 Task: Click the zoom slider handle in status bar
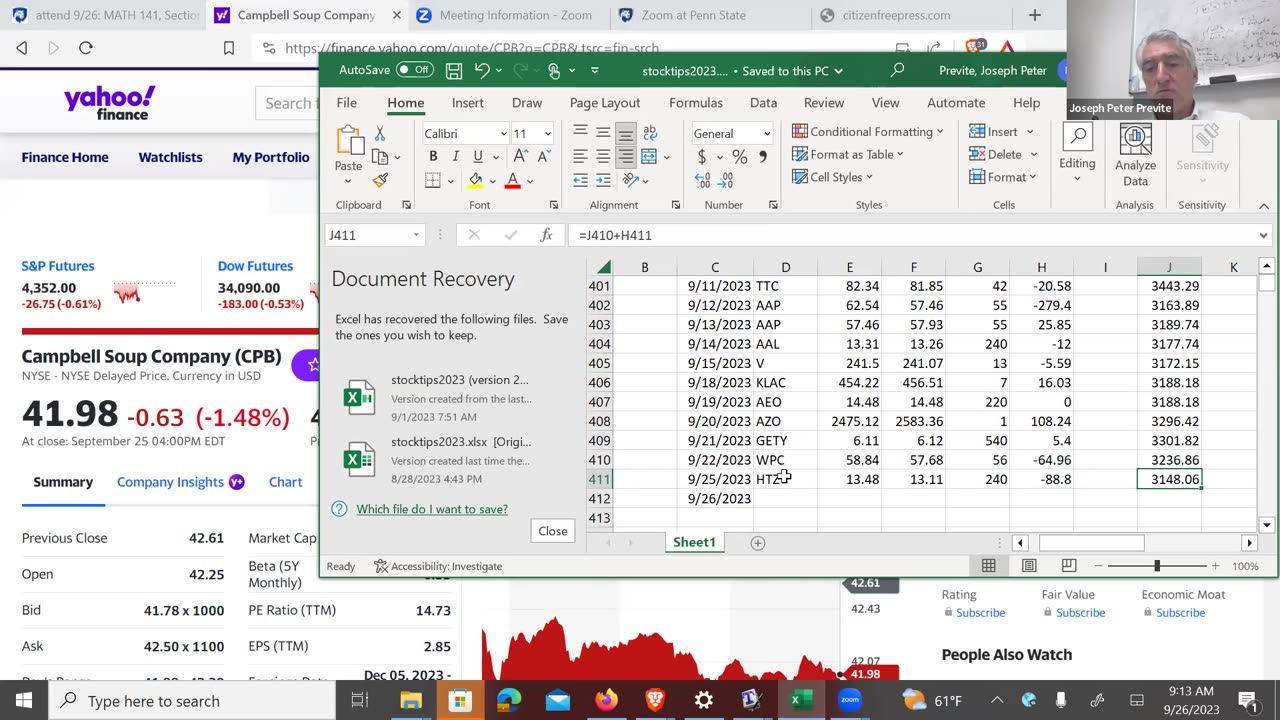coord(1157,566)
